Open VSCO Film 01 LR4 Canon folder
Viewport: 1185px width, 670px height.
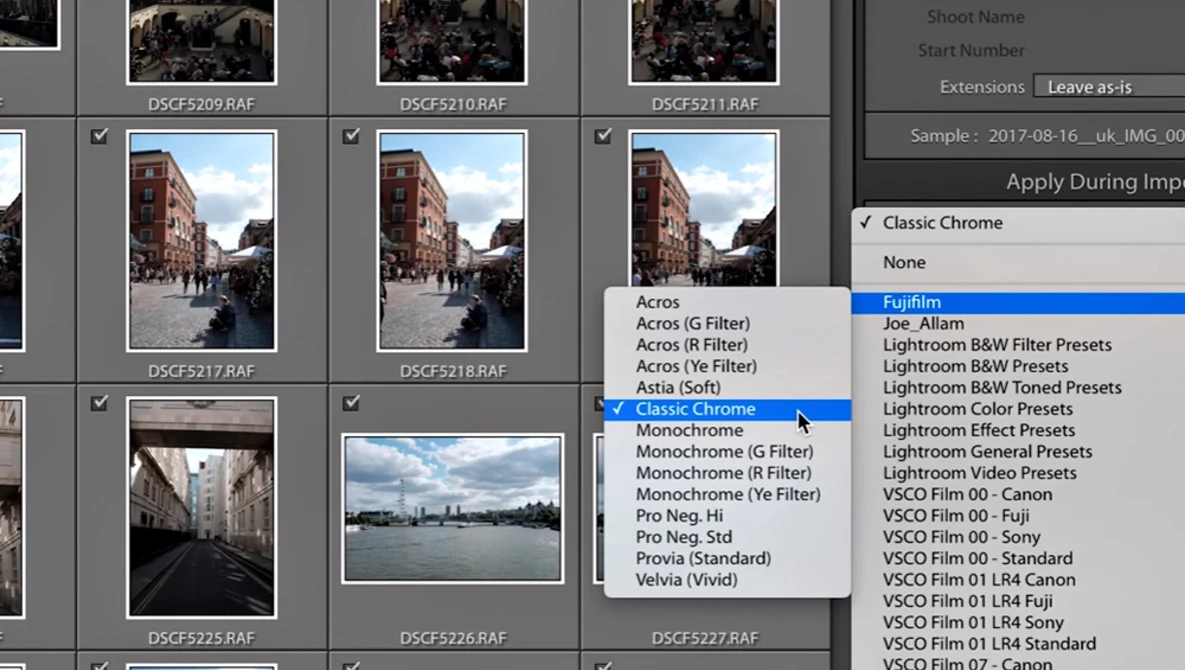point(1018,580)
